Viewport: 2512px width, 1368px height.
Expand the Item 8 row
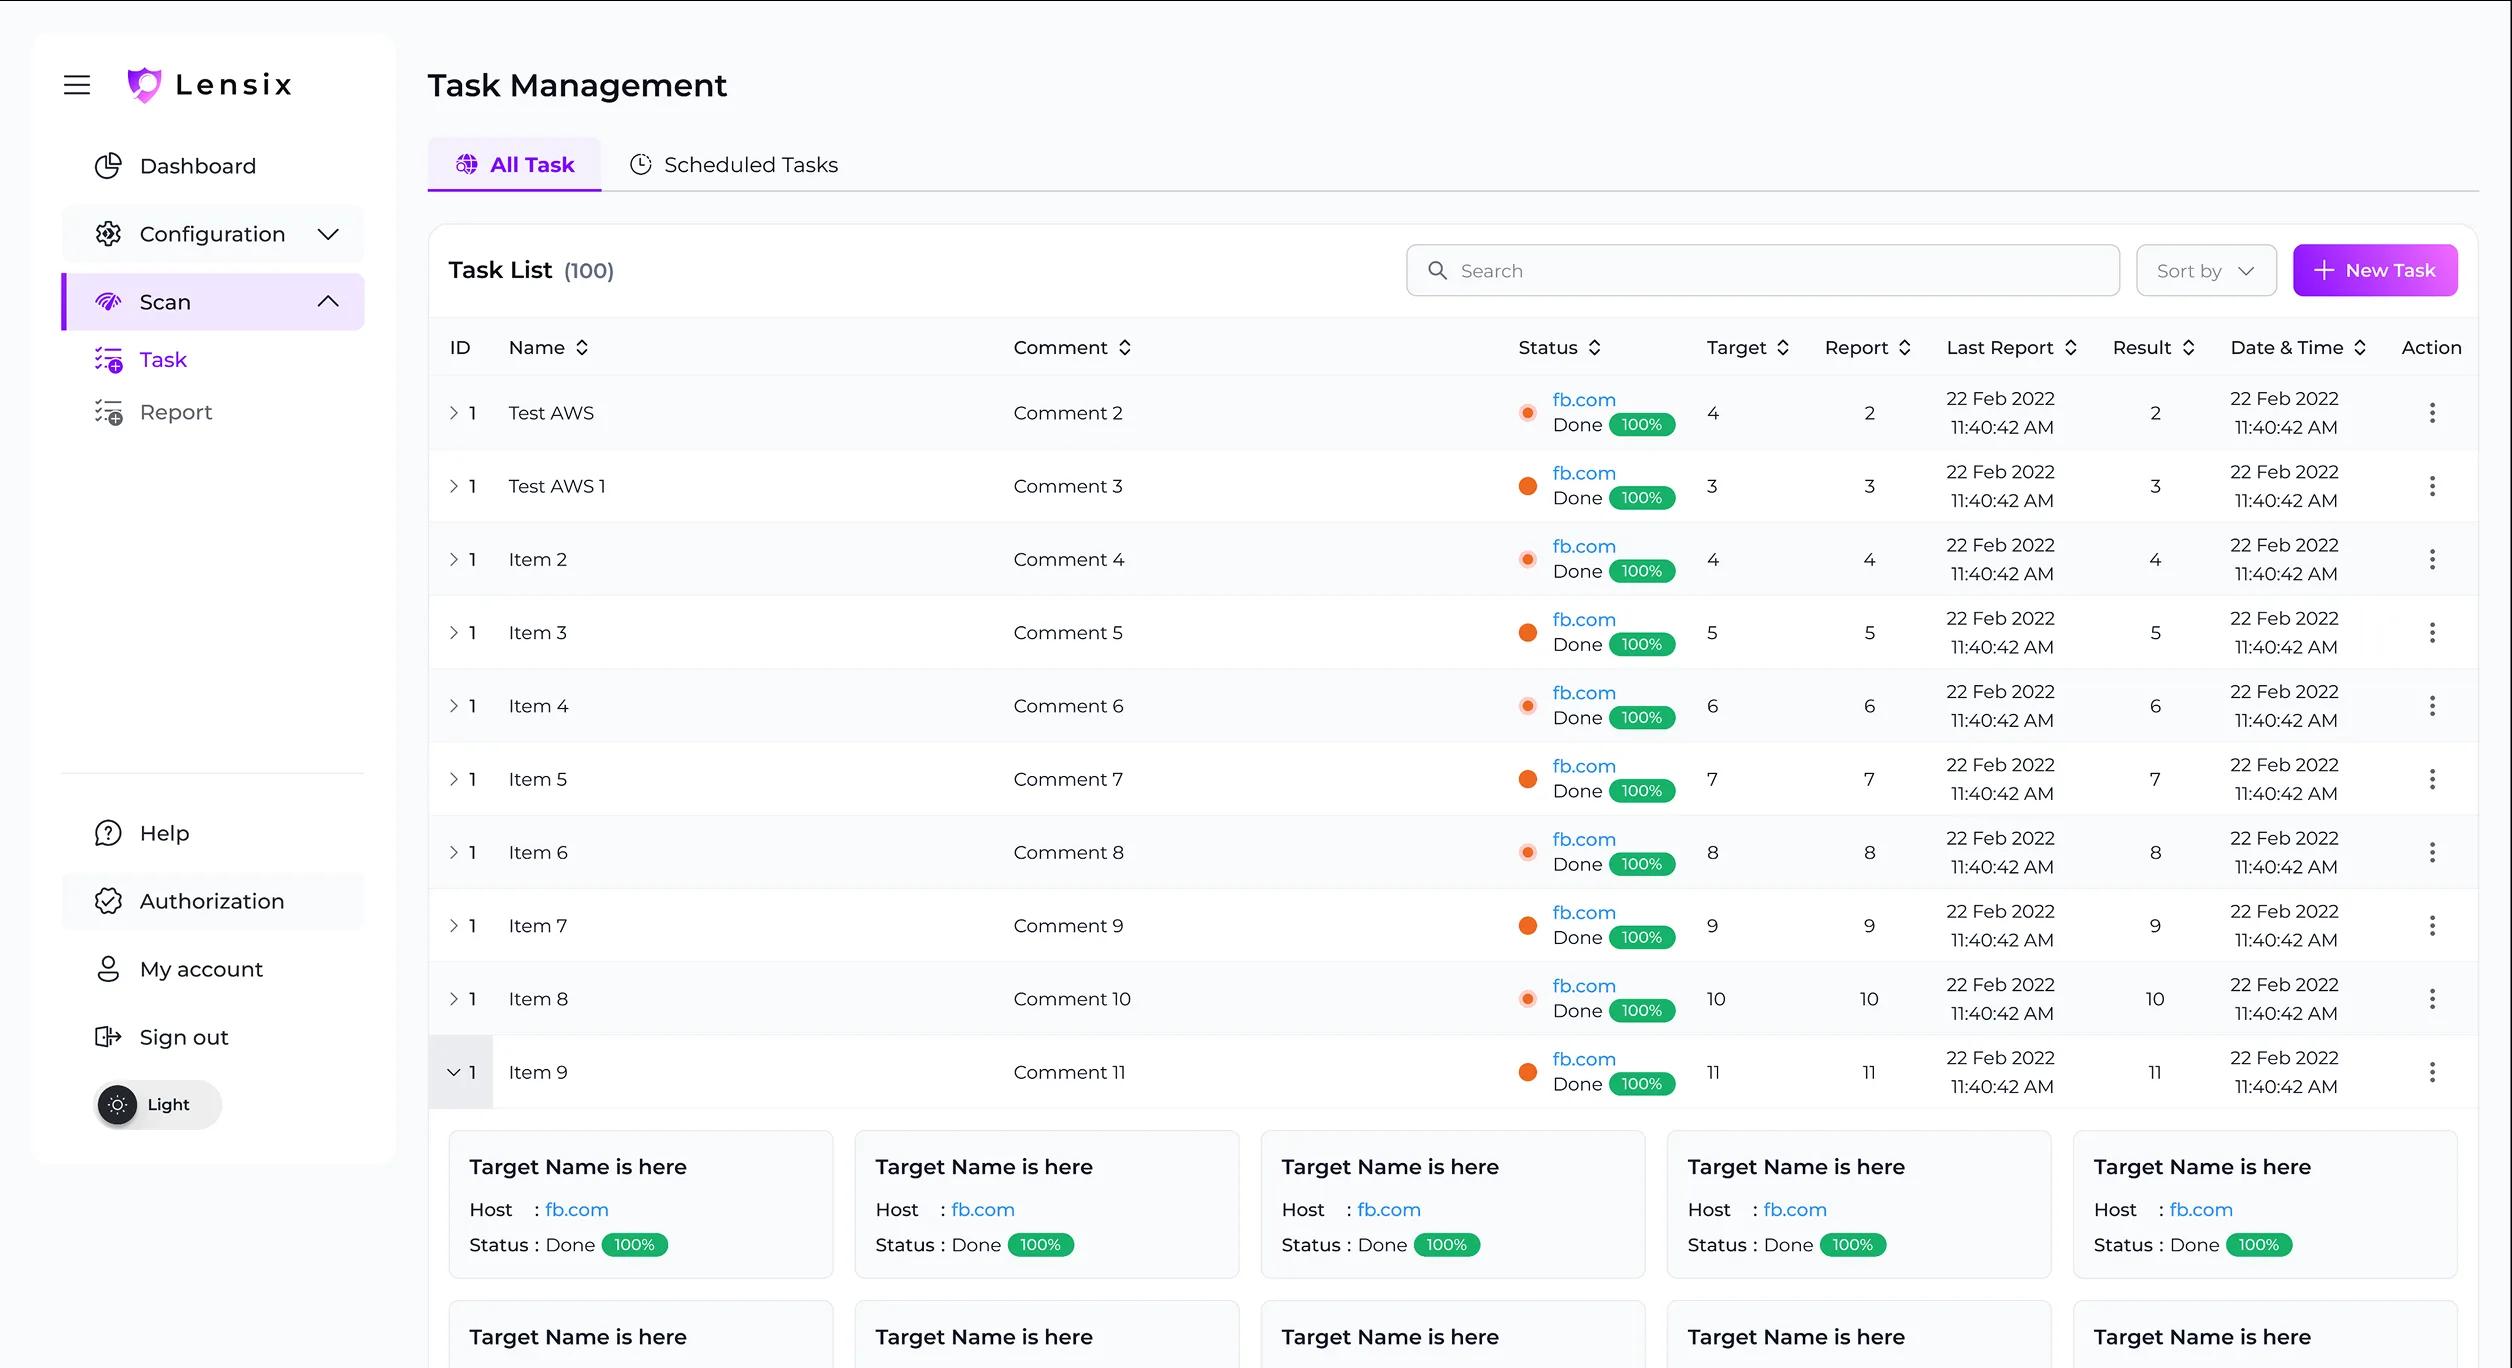click(453, 999)
